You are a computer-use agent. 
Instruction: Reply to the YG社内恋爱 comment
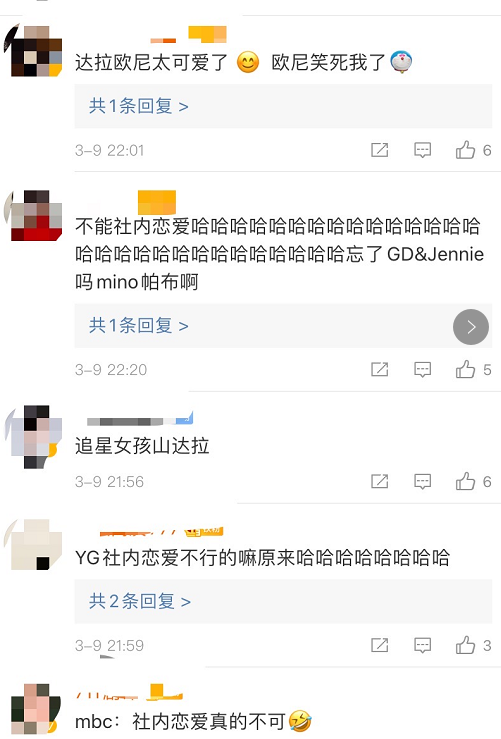click(x=422, y=645)
